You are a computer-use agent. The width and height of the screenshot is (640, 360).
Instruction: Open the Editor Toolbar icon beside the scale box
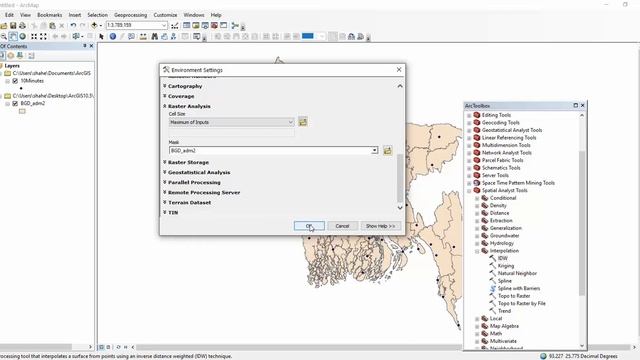point(175,26)
